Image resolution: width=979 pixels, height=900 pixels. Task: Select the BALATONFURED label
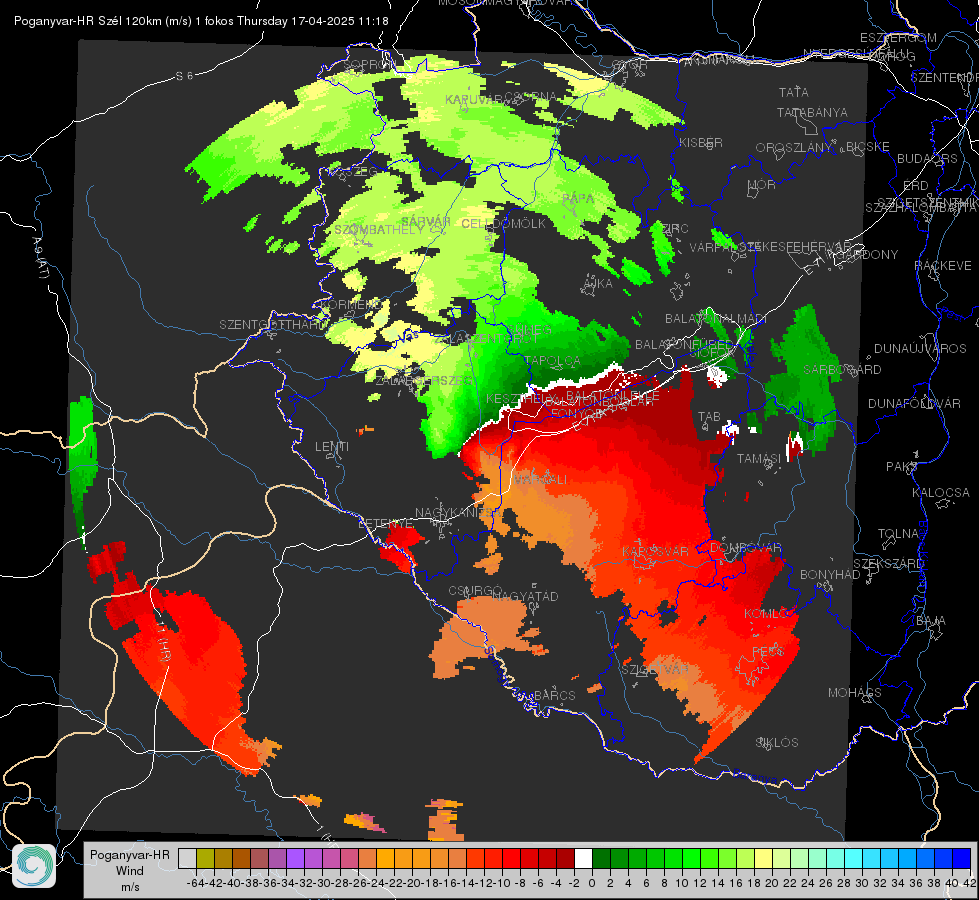pyautogui.click(x=684, y=345)
